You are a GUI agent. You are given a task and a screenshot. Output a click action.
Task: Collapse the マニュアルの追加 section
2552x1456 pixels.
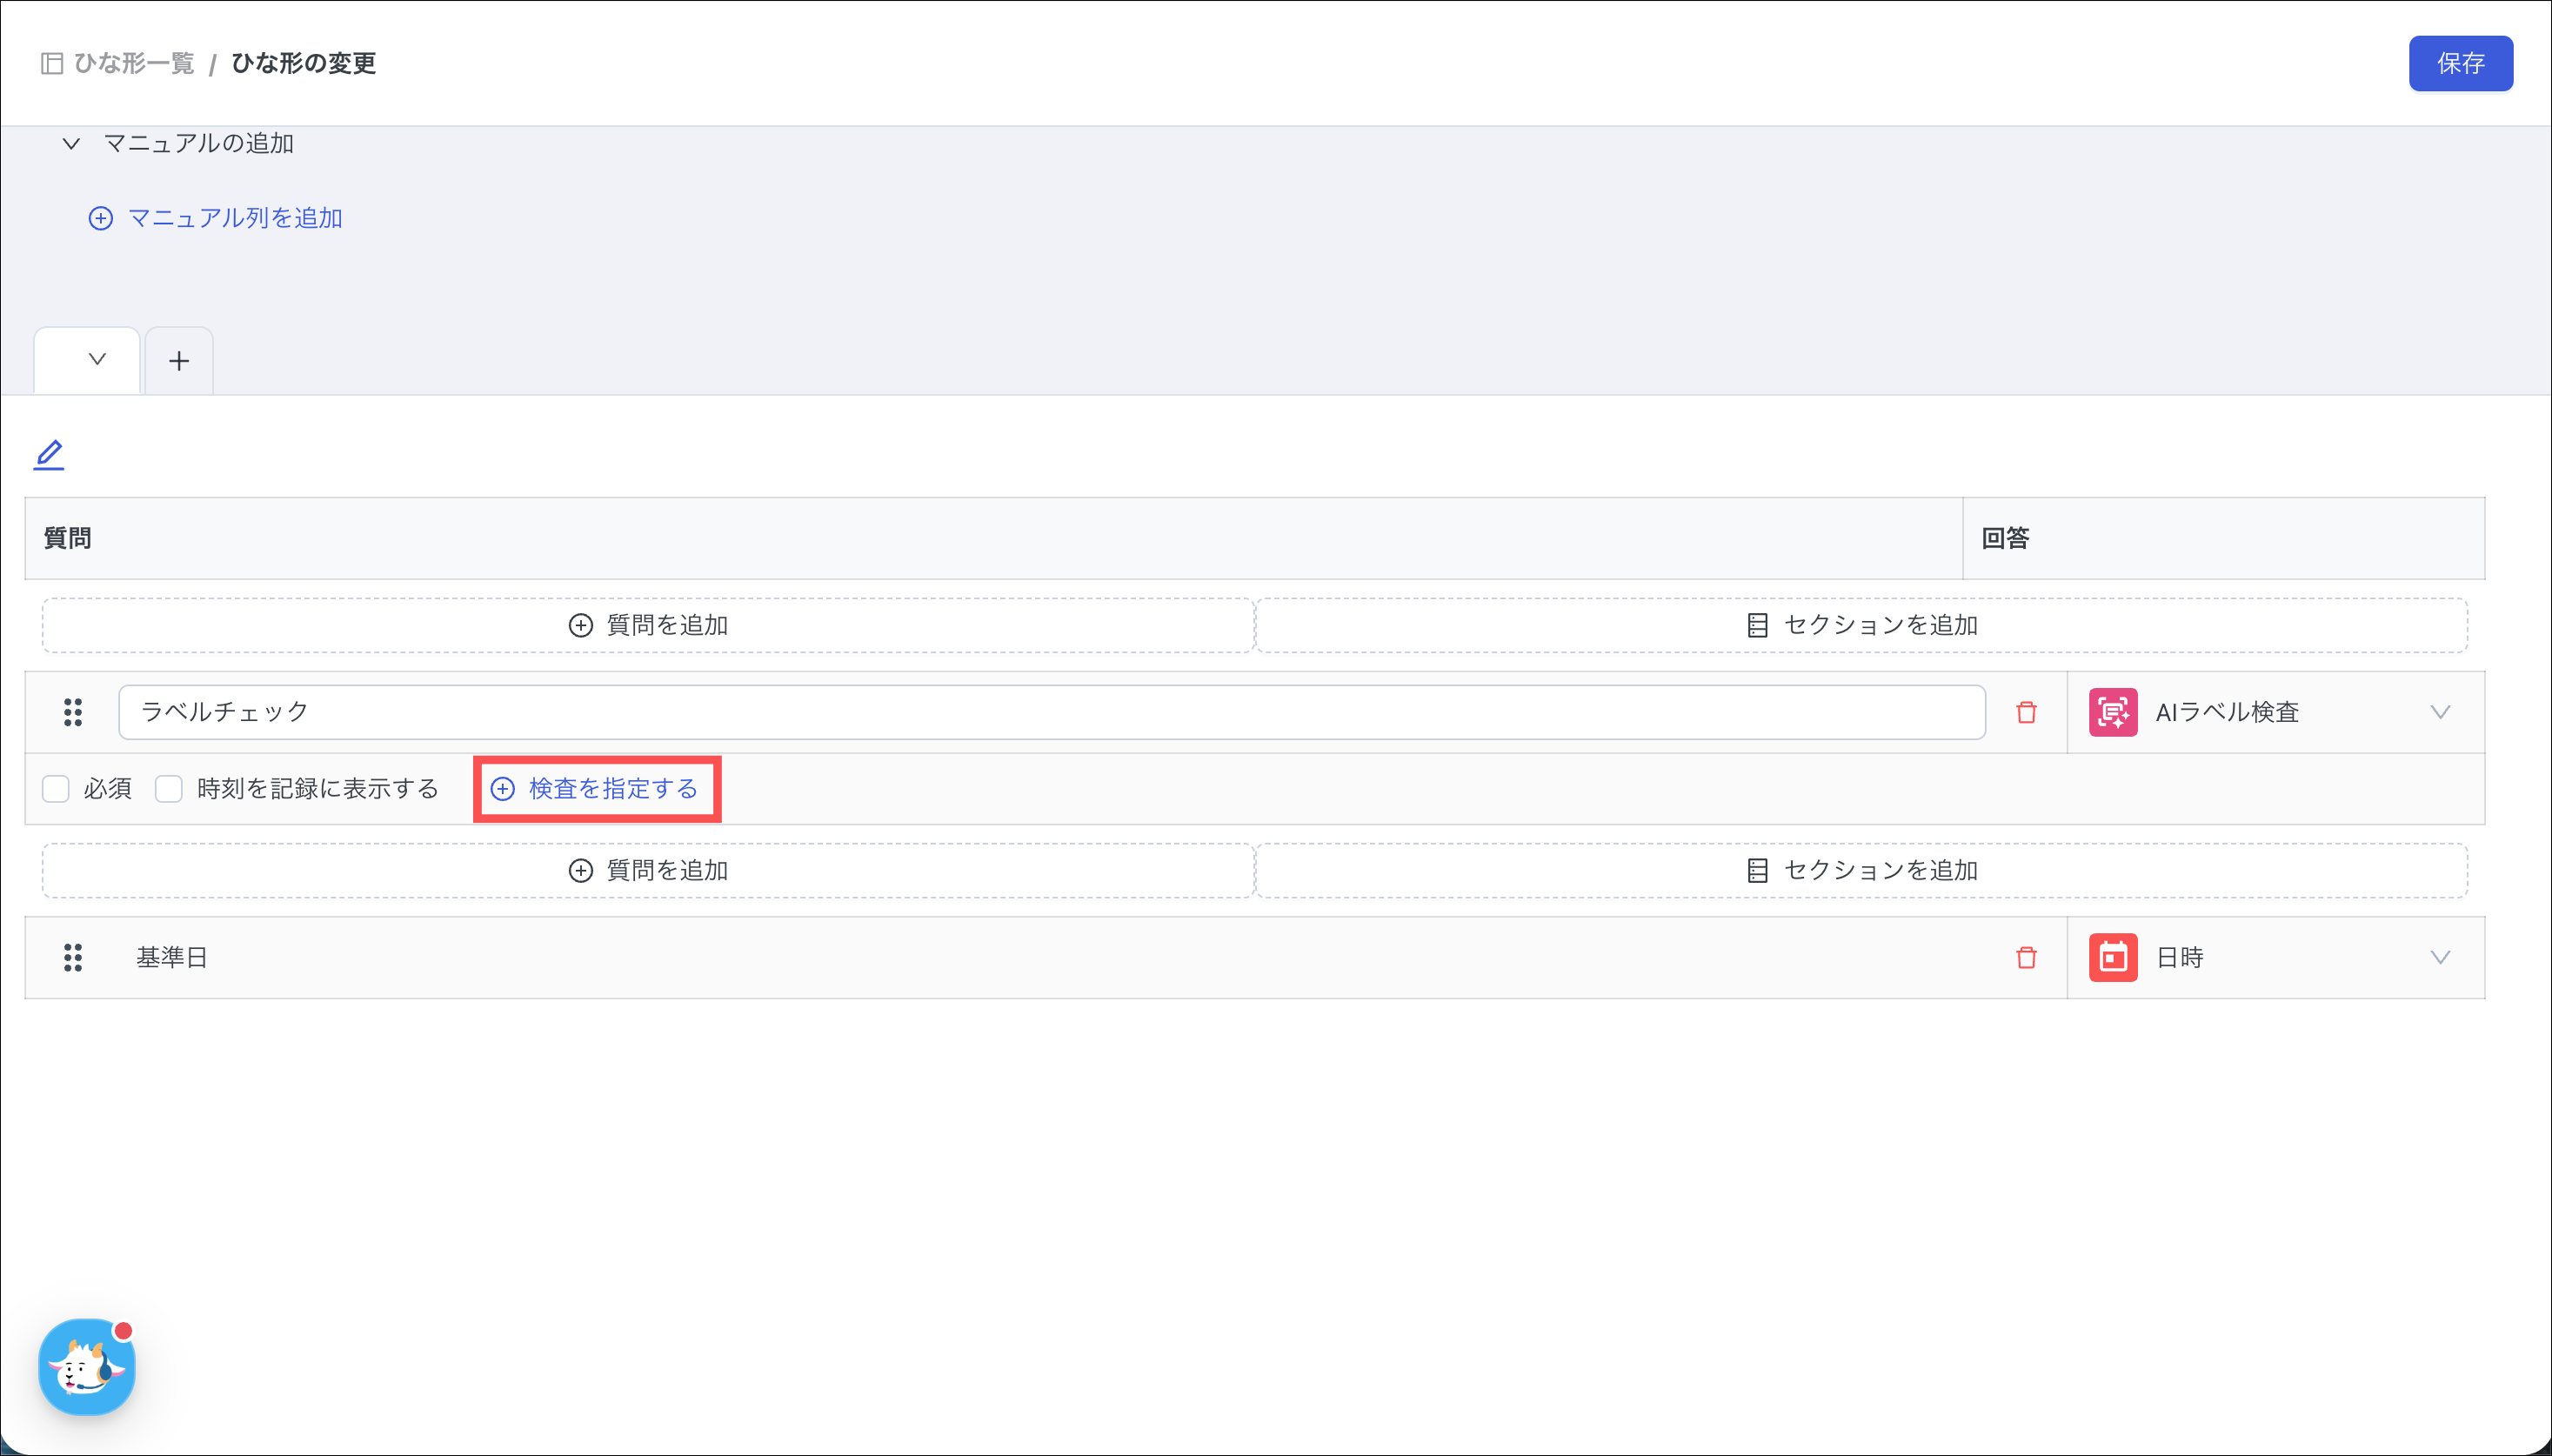[x=71, y=144]
